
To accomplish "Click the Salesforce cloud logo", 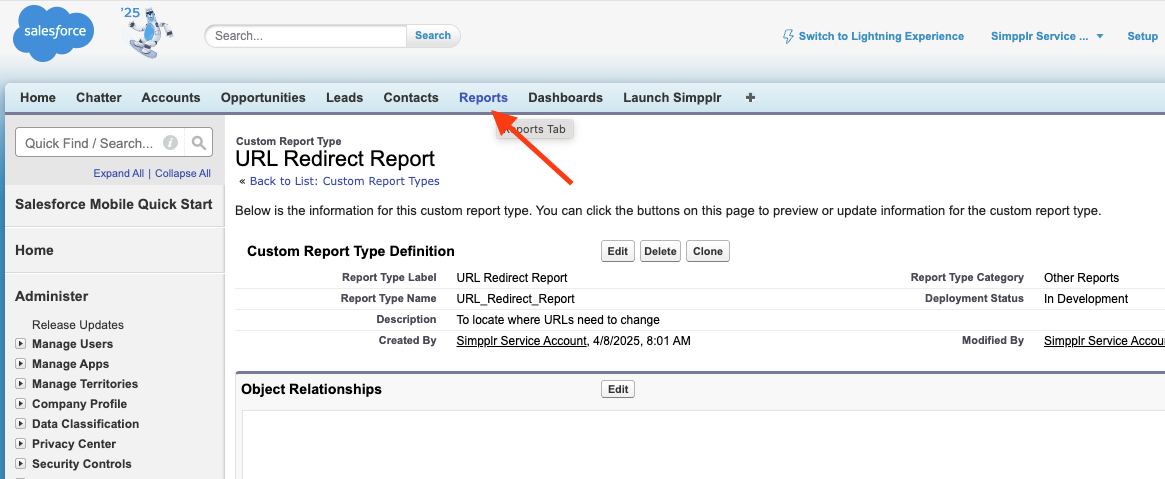I will tap(53, 33).
